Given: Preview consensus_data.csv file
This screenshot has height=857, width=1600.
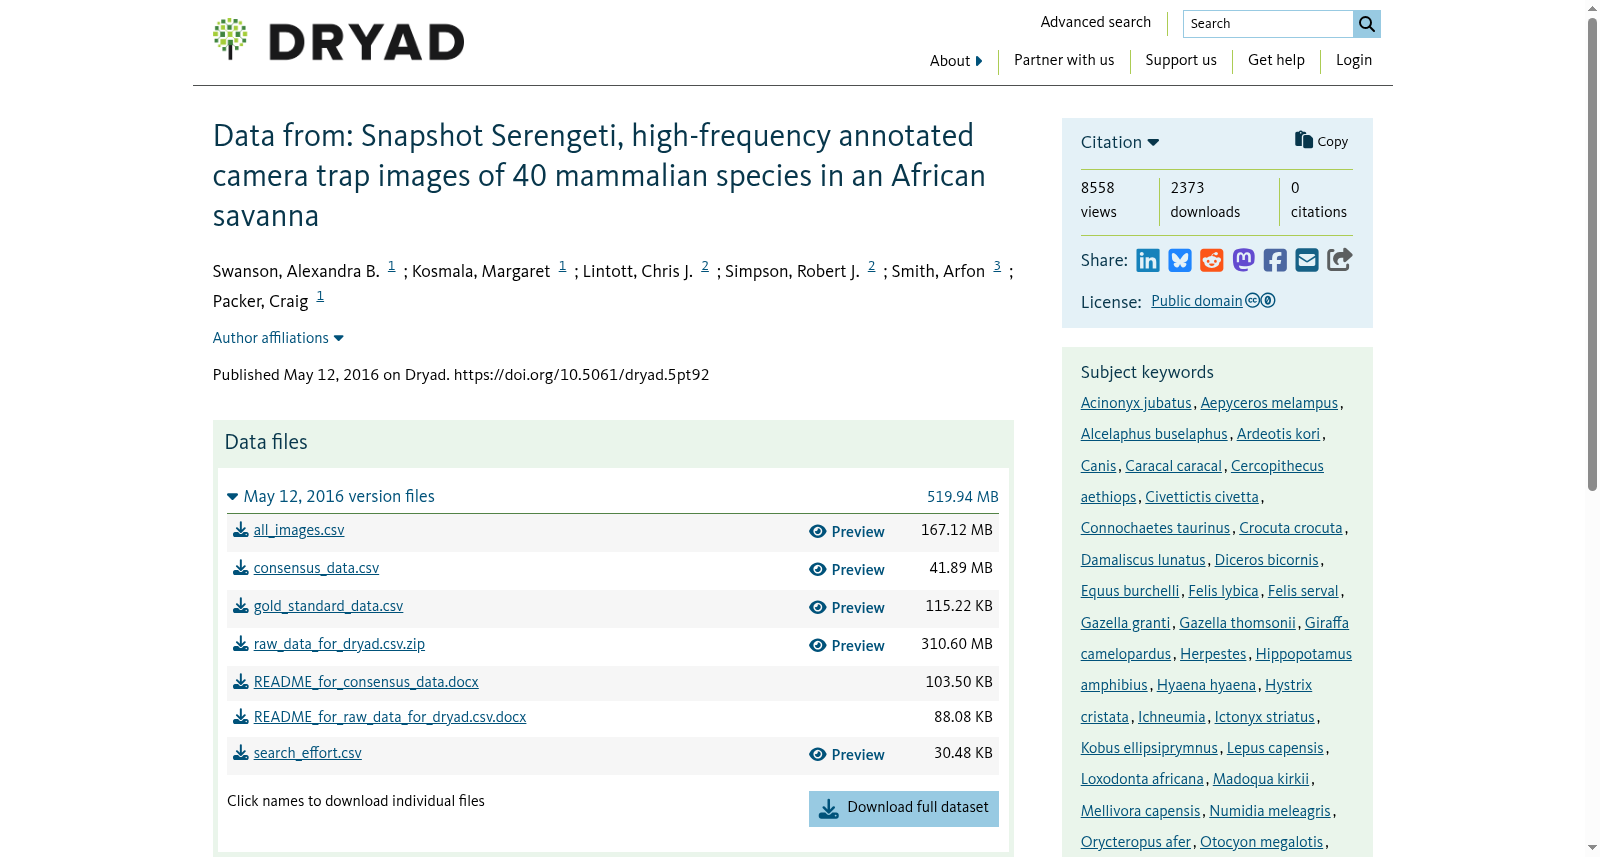Looking at the screenshot, I should pyautogui.click(x=847, y=570).
